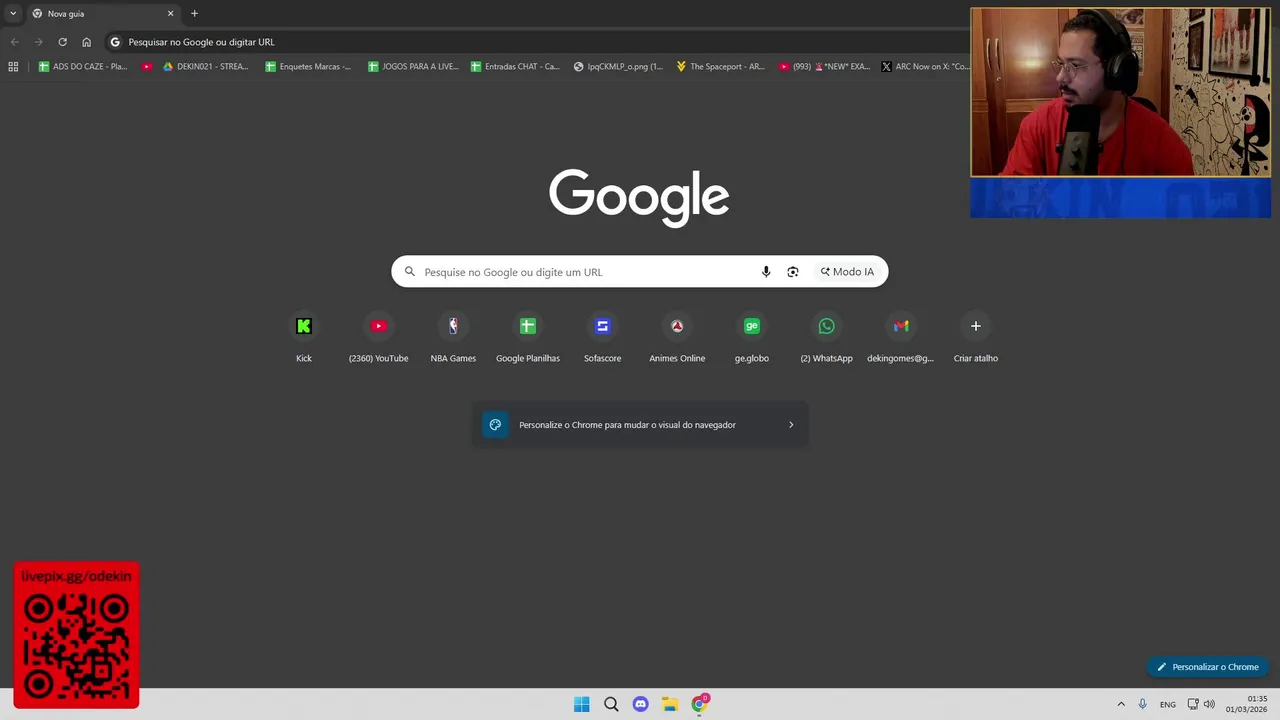Open the network tray icon
This screenshot has height=720, width=1280.
tap(1193, 704)
